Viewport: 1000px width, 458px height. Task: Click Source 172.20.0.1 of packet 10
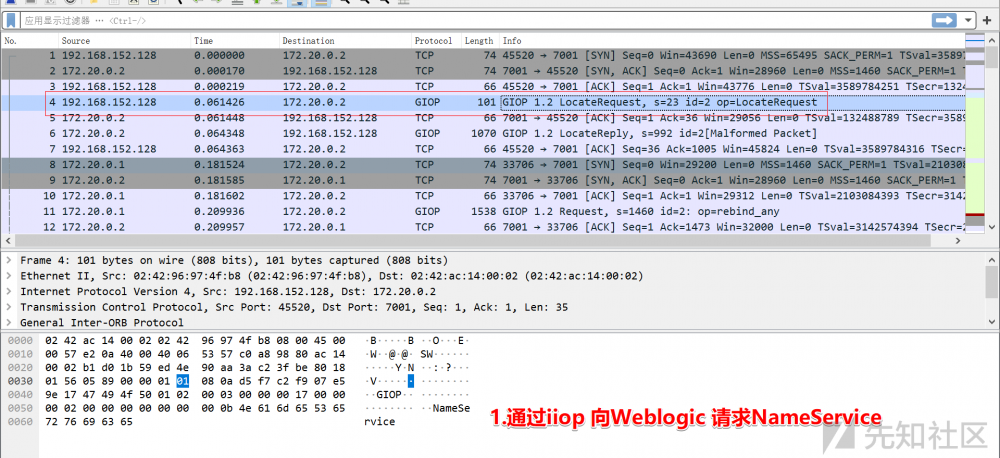93,195
